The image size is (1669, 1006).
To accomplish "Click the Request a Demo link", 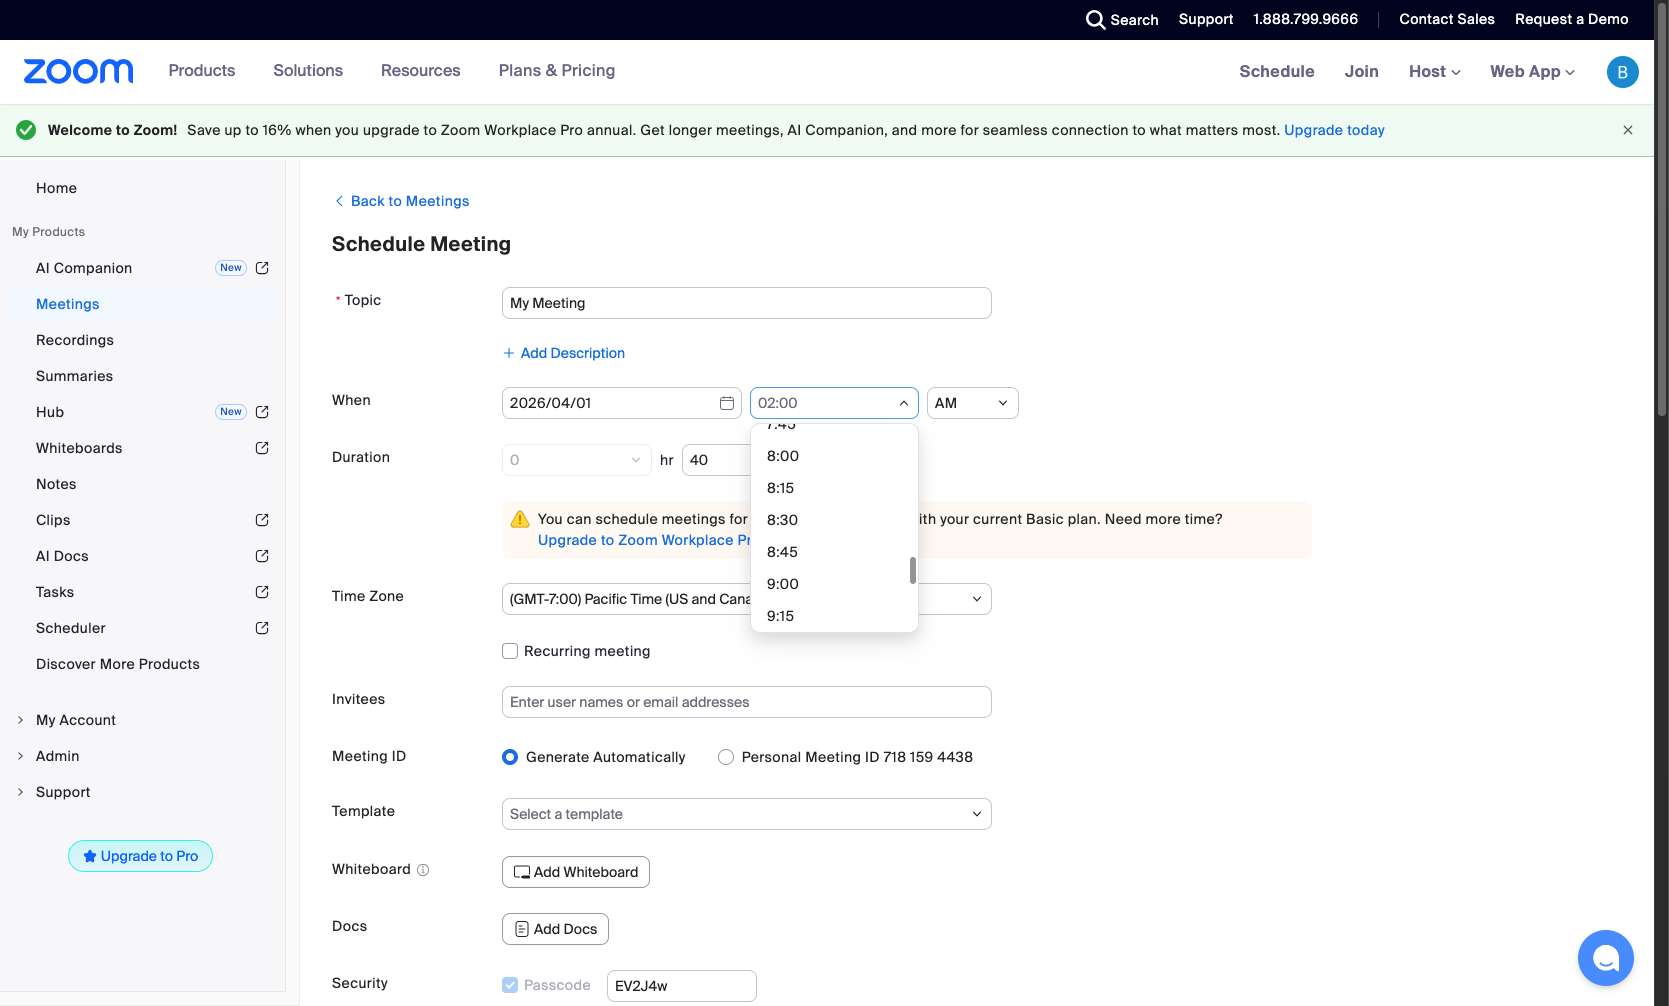I will click(1572, 20).
